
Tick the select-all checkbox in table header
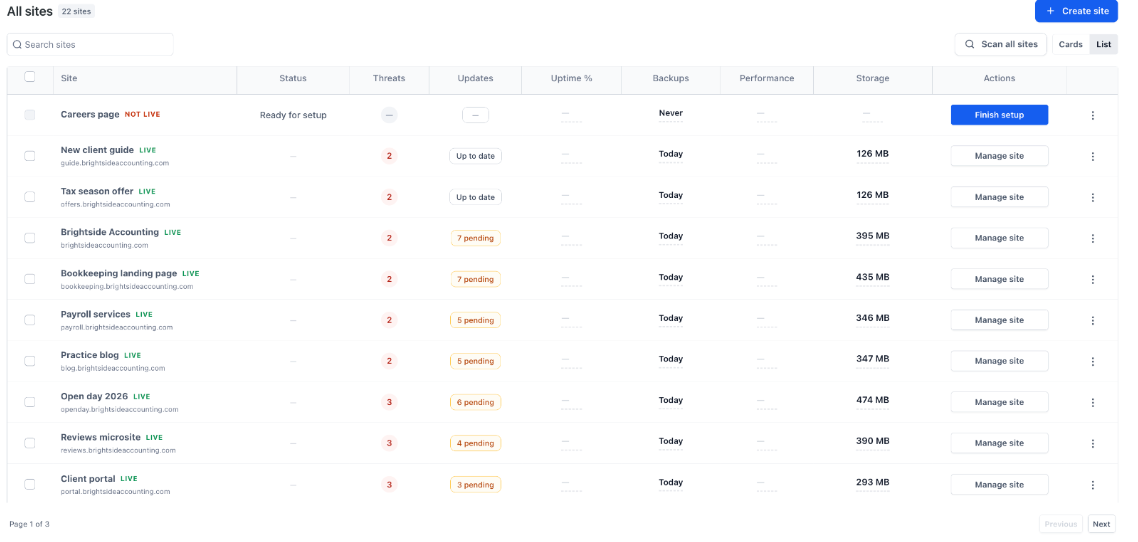pos(30,77)
